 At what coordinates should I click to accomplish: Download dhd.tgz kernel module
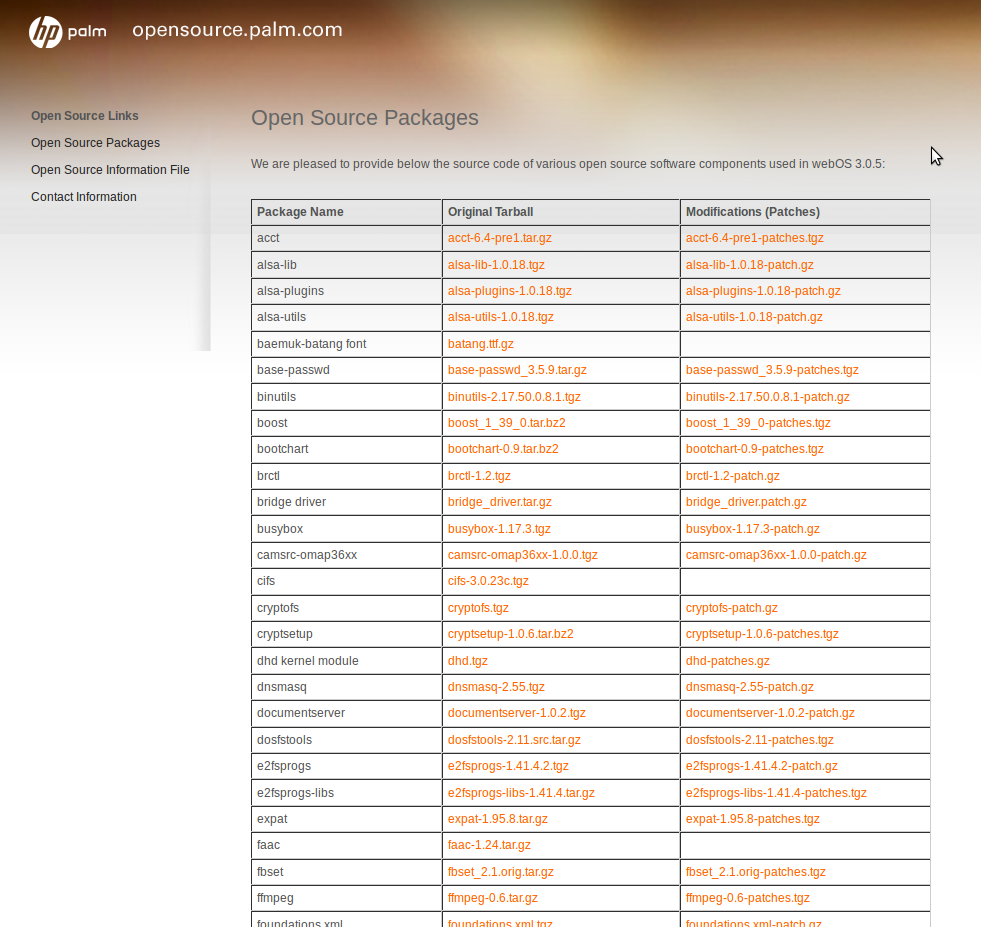tap(467, 661)
